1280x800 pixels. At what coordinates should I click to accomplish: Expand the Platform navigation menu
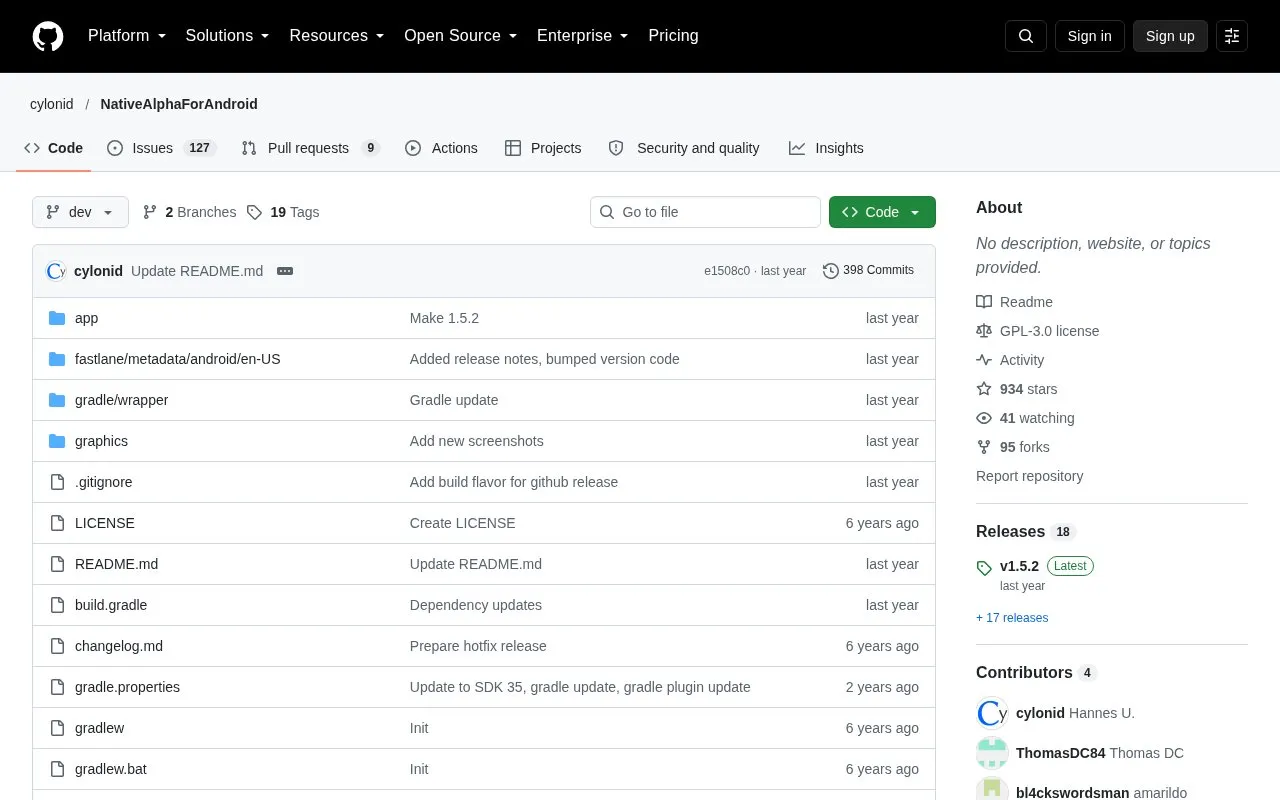(x=127, y=36)
